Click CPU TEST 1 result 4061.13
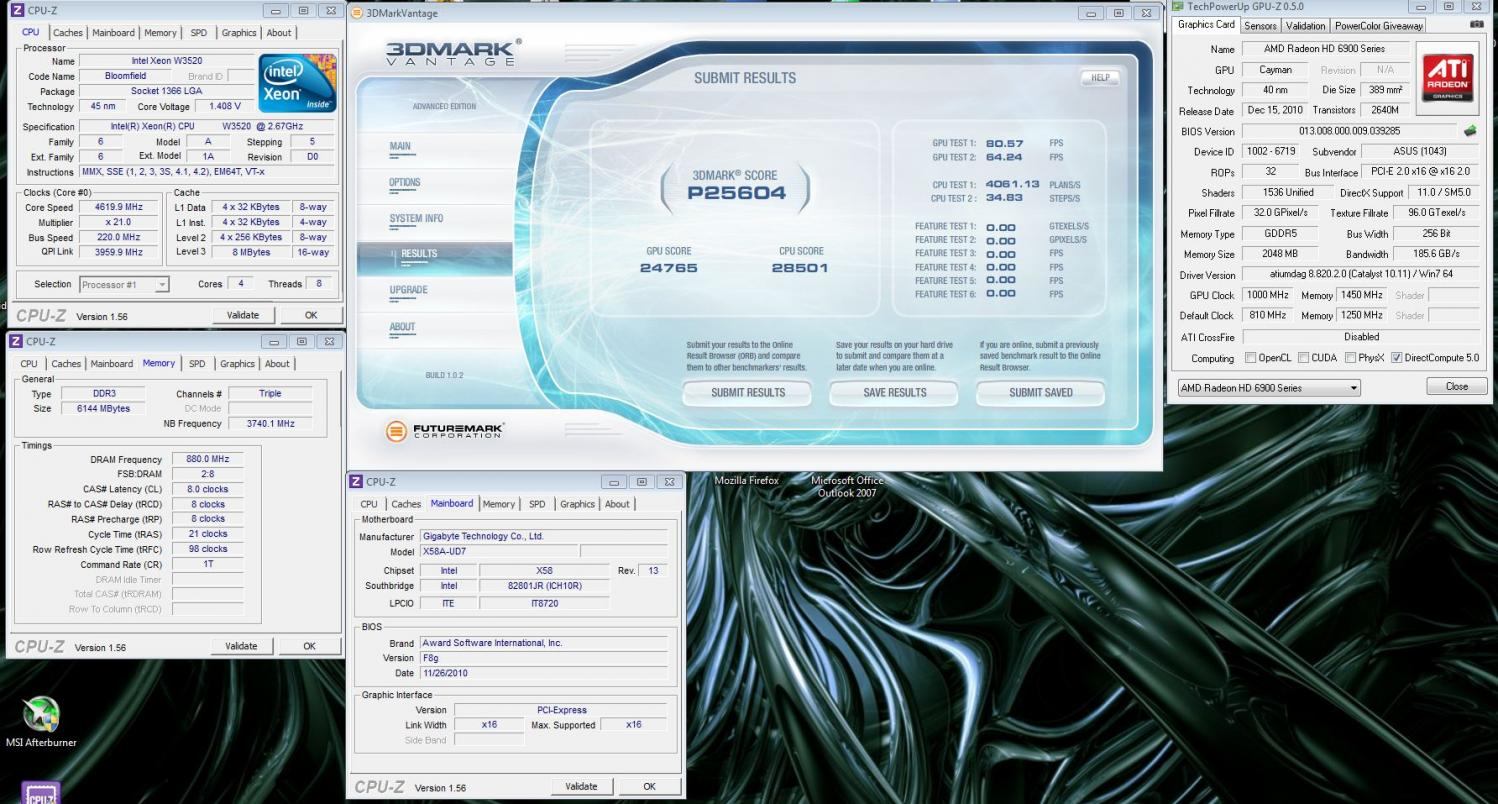Image resolution: width=1498 pixels, height=804 pixels. click(x=1012, y=185)
